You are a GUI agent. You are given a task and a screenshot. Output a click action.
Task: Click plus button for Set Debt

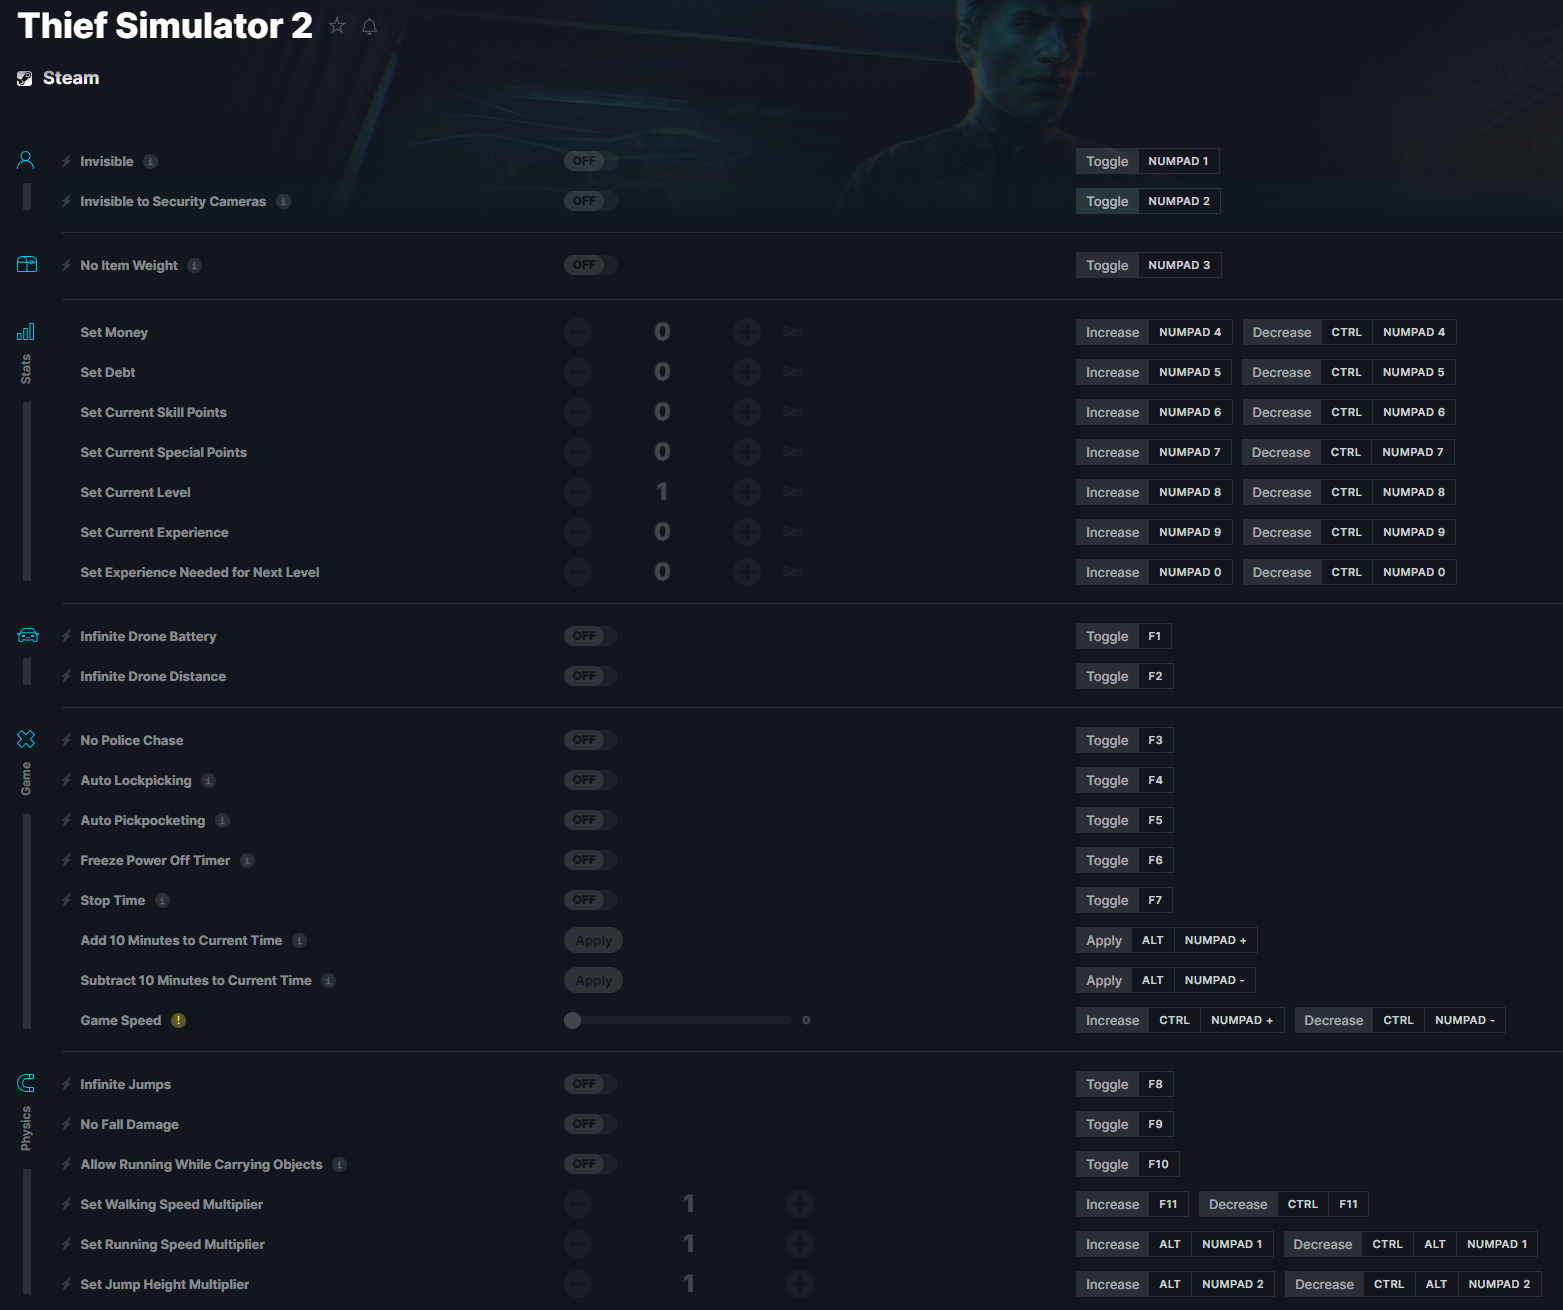click(x=747, y=372)
